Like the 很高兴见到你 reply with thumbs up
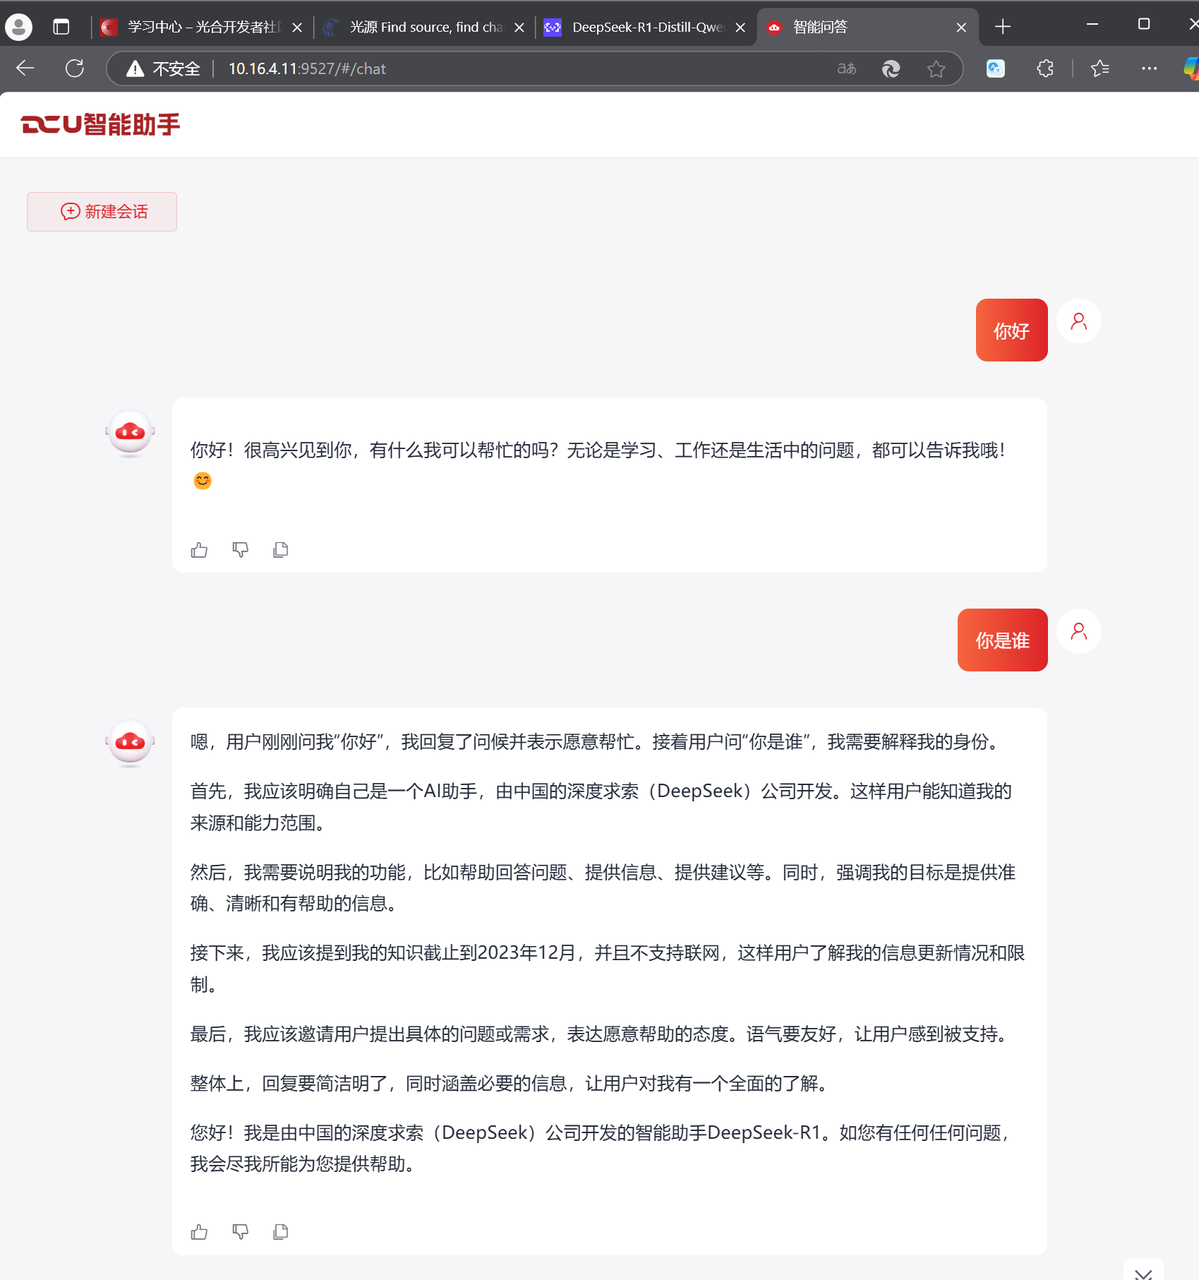The image size is (1199, 1280). click(x=199, y=550)
